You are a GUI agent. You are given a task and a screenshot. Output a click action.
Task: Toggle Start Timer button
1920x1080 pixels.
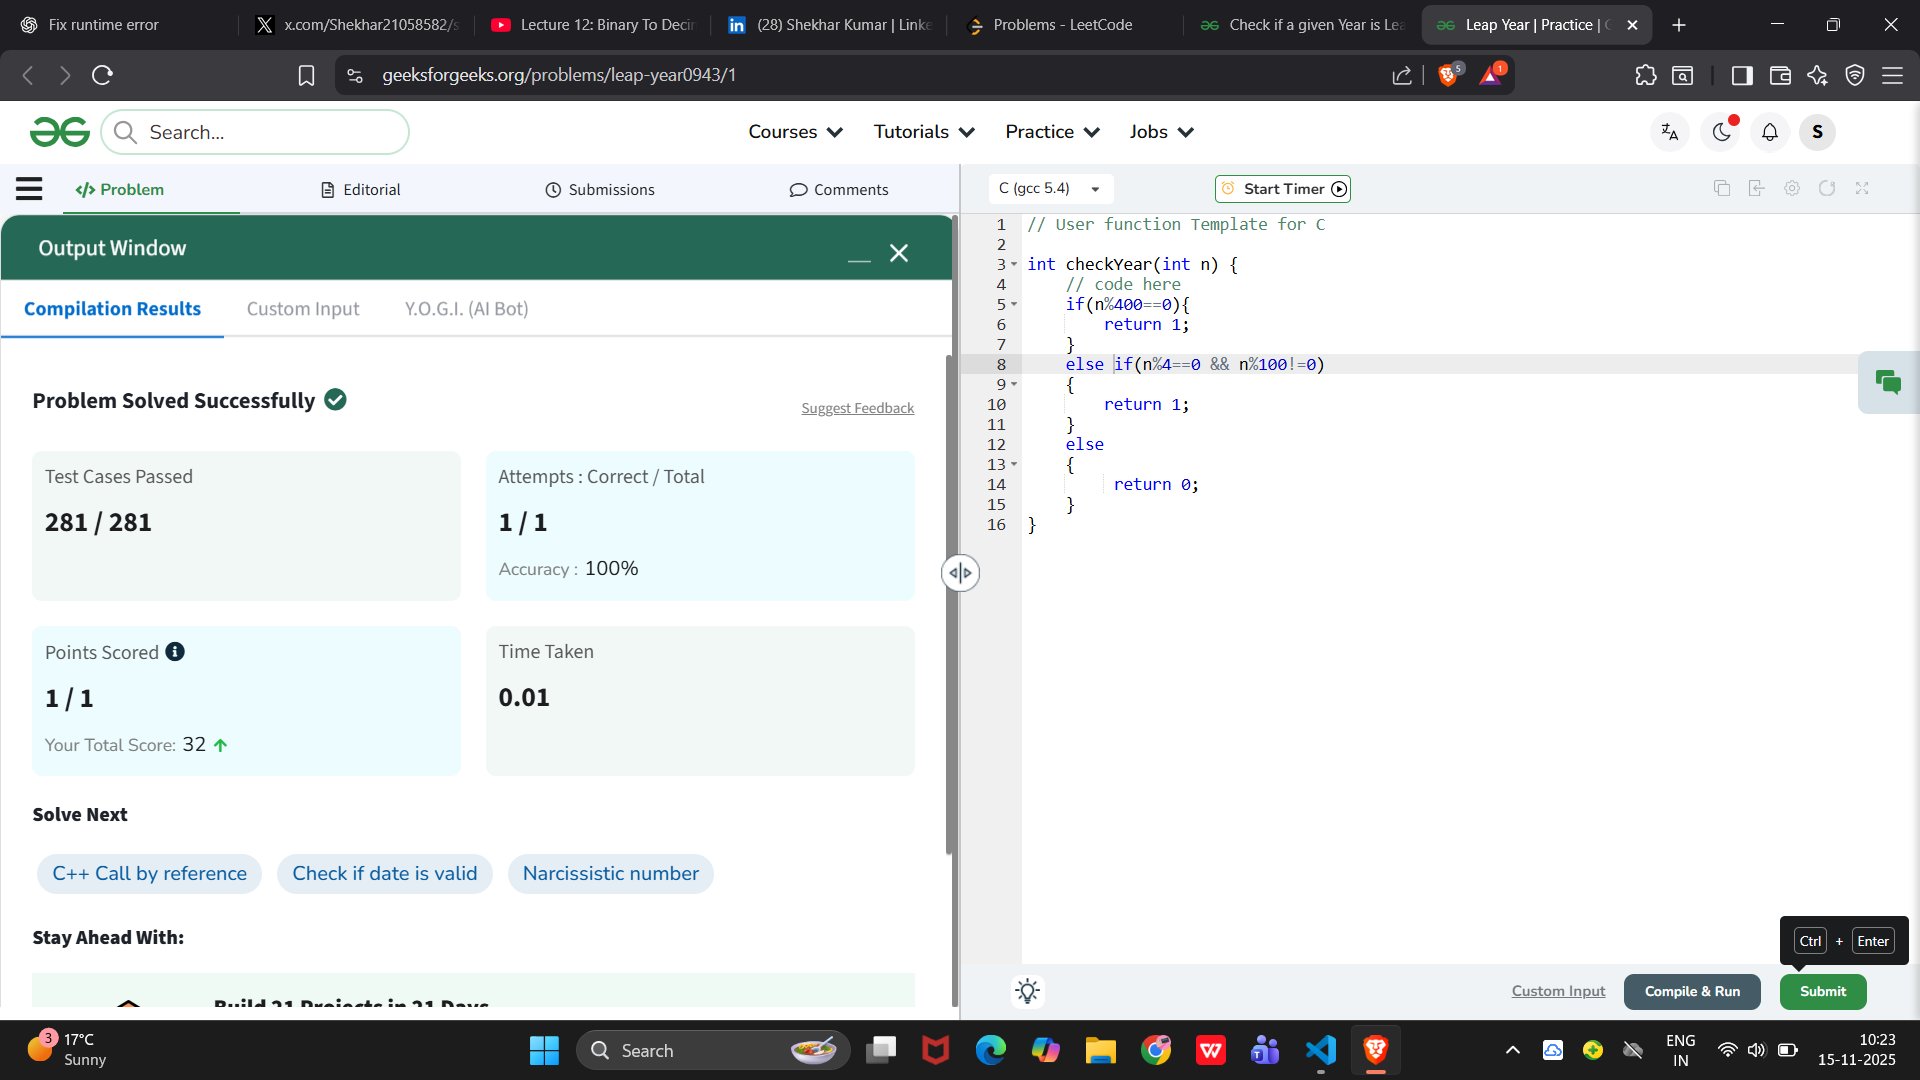tap(1283, 189)
